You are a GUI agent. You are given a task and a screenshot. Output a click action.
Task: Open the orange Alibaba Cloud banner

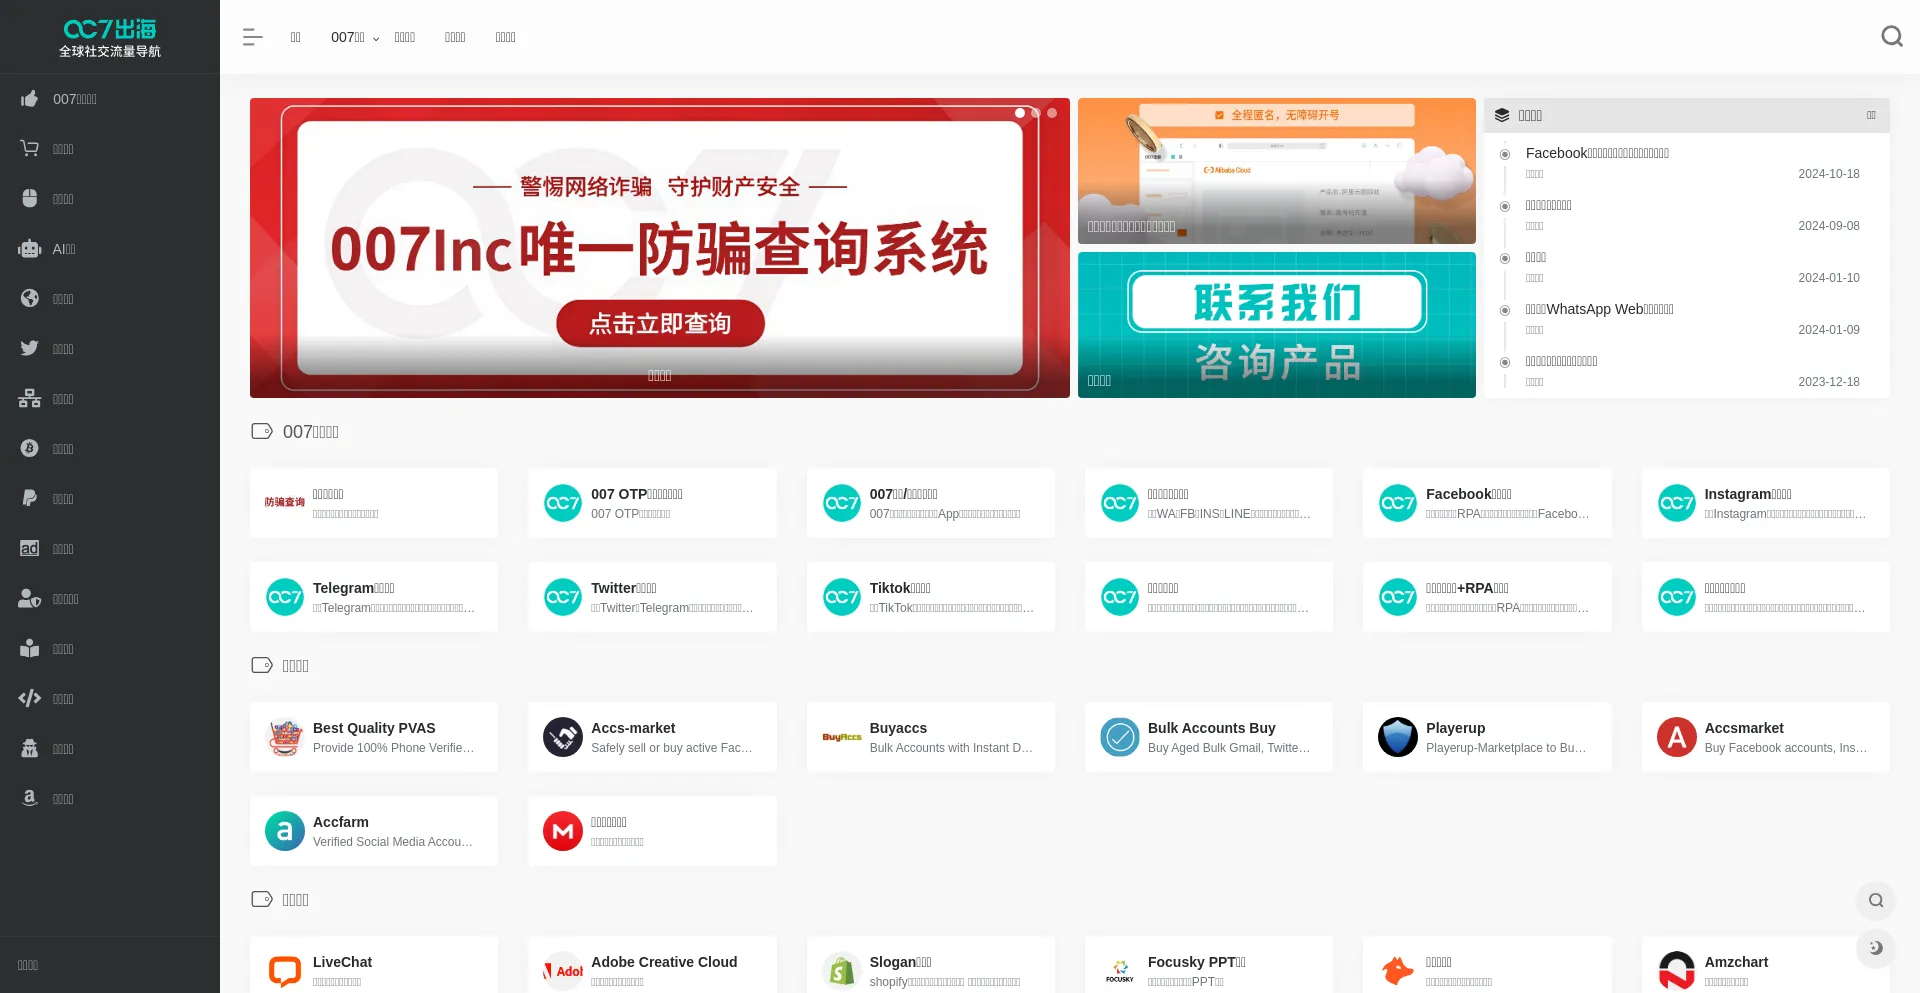1277,171
